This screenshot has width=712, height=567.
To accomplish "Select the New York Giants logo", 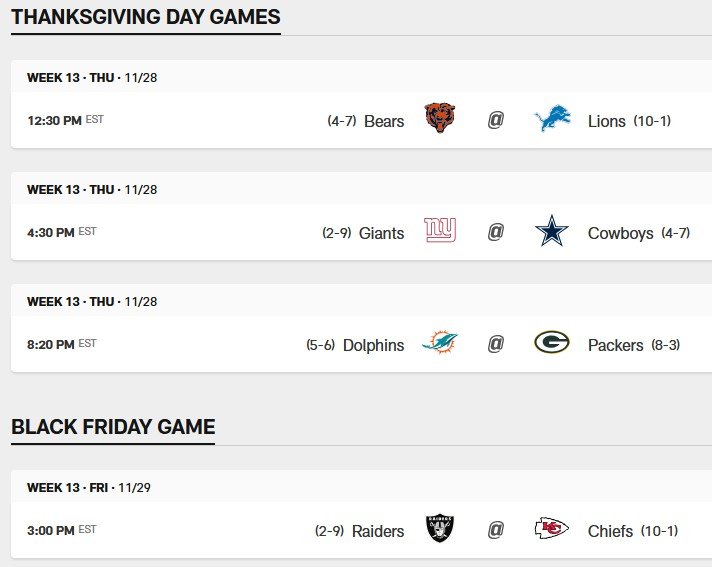I will point(440,231).
